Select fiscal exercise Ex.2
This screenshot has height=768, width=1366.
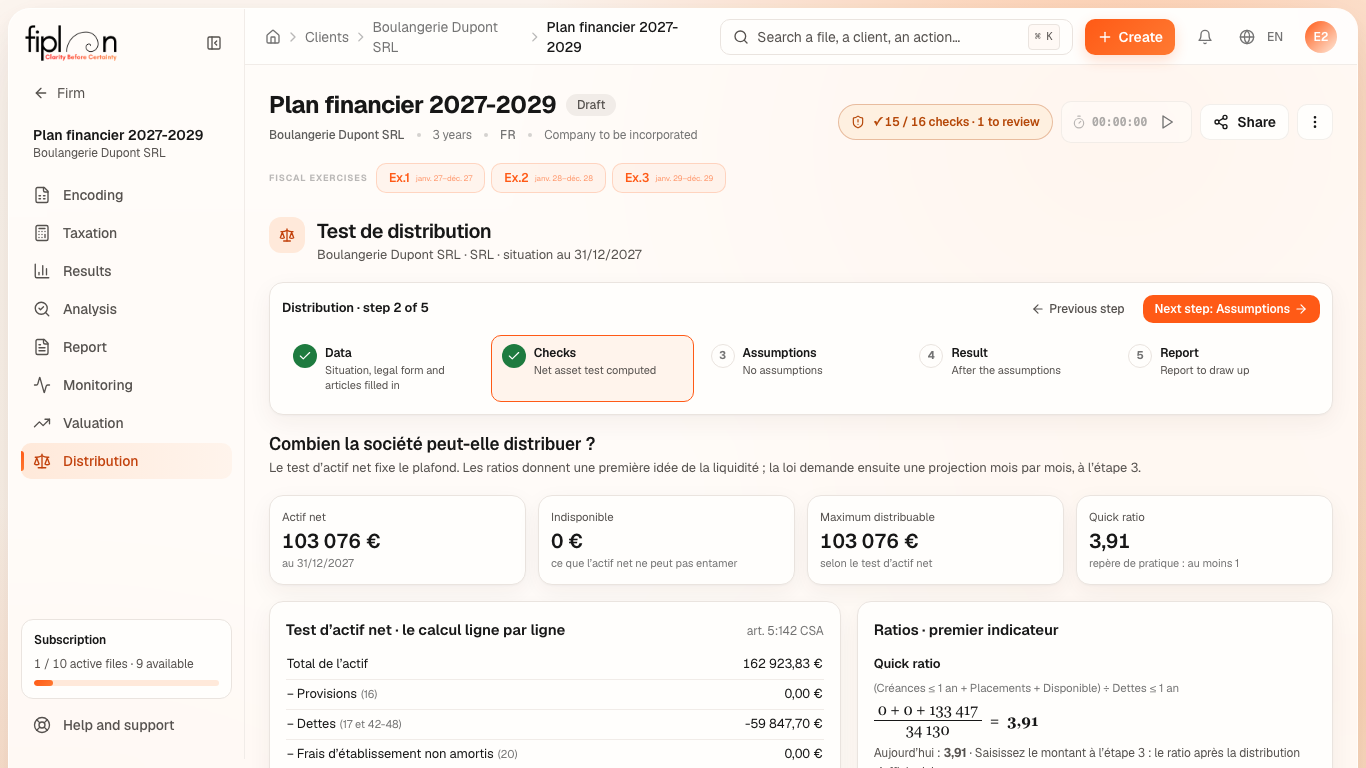[548, 178]
